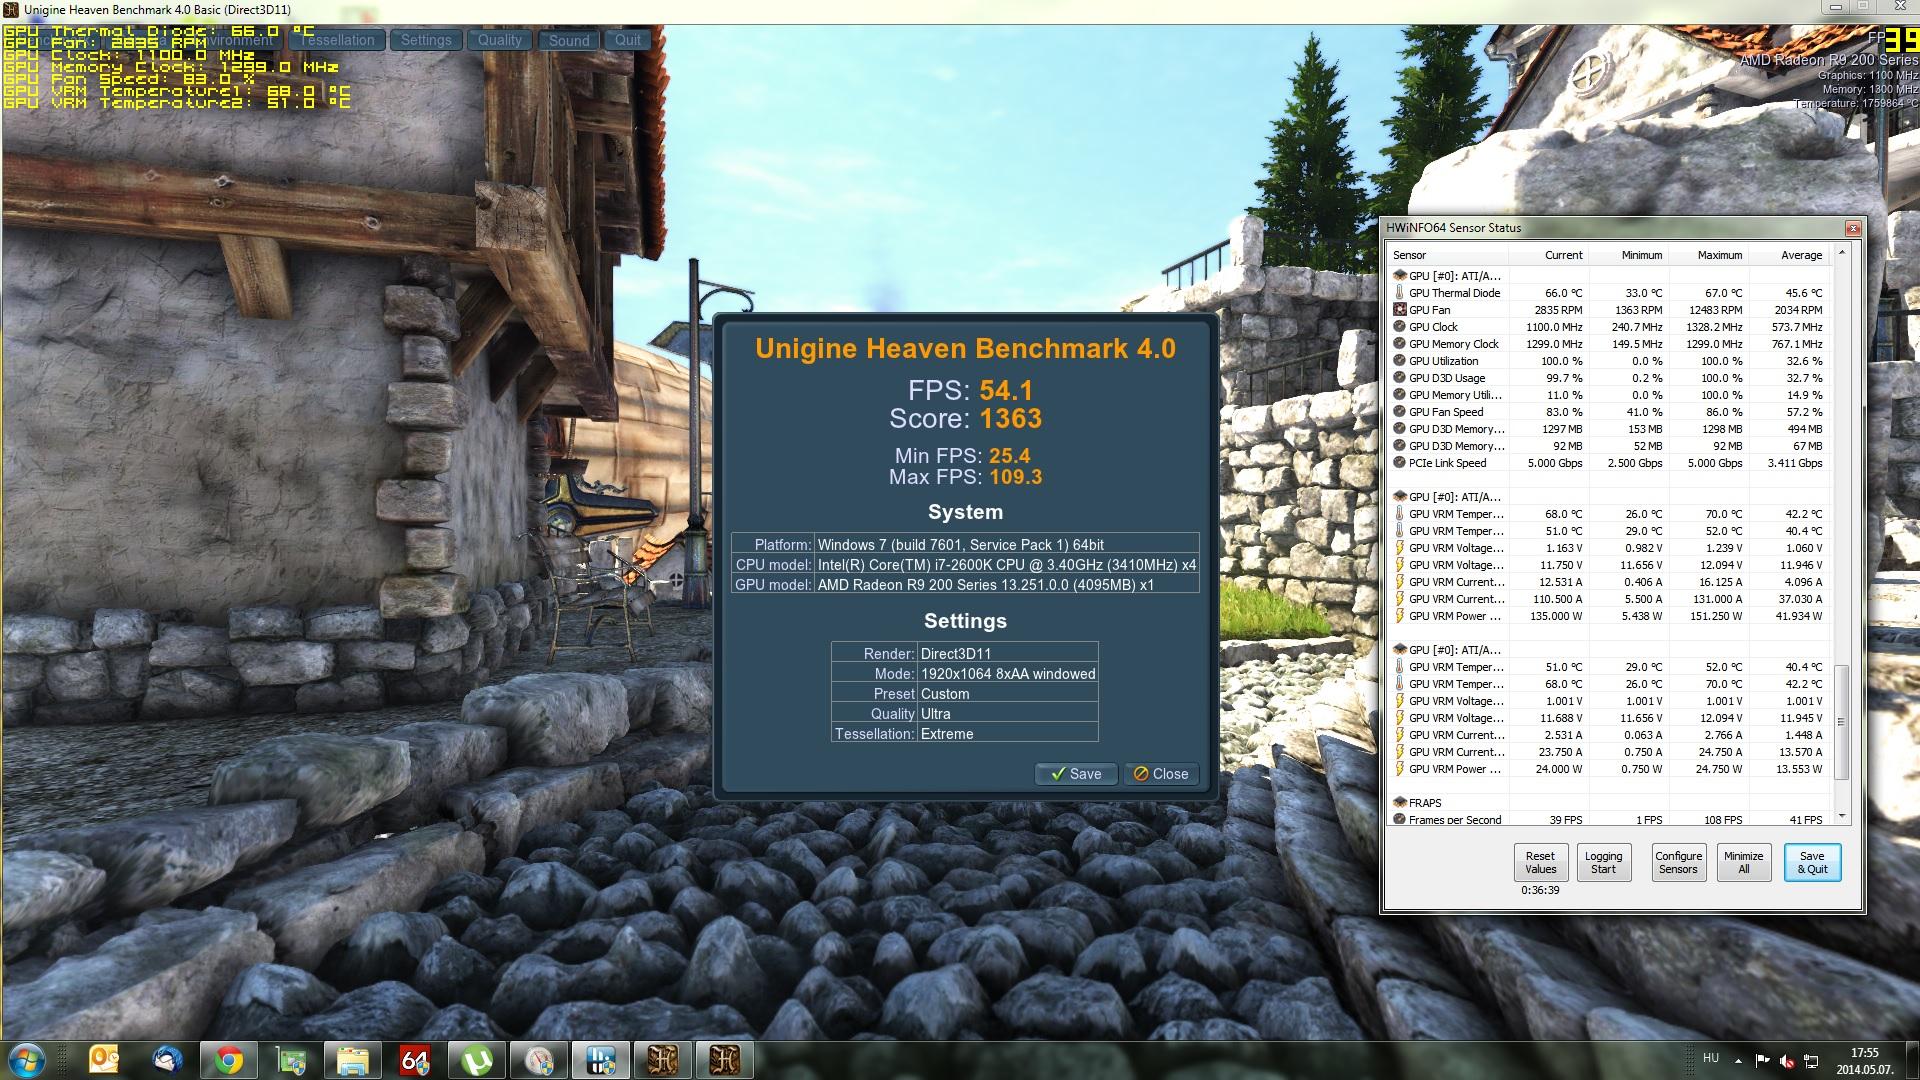Click the sensor list scroll-up arrow
This screenshot has height=1080, width=1920.
click(1841, 252)
